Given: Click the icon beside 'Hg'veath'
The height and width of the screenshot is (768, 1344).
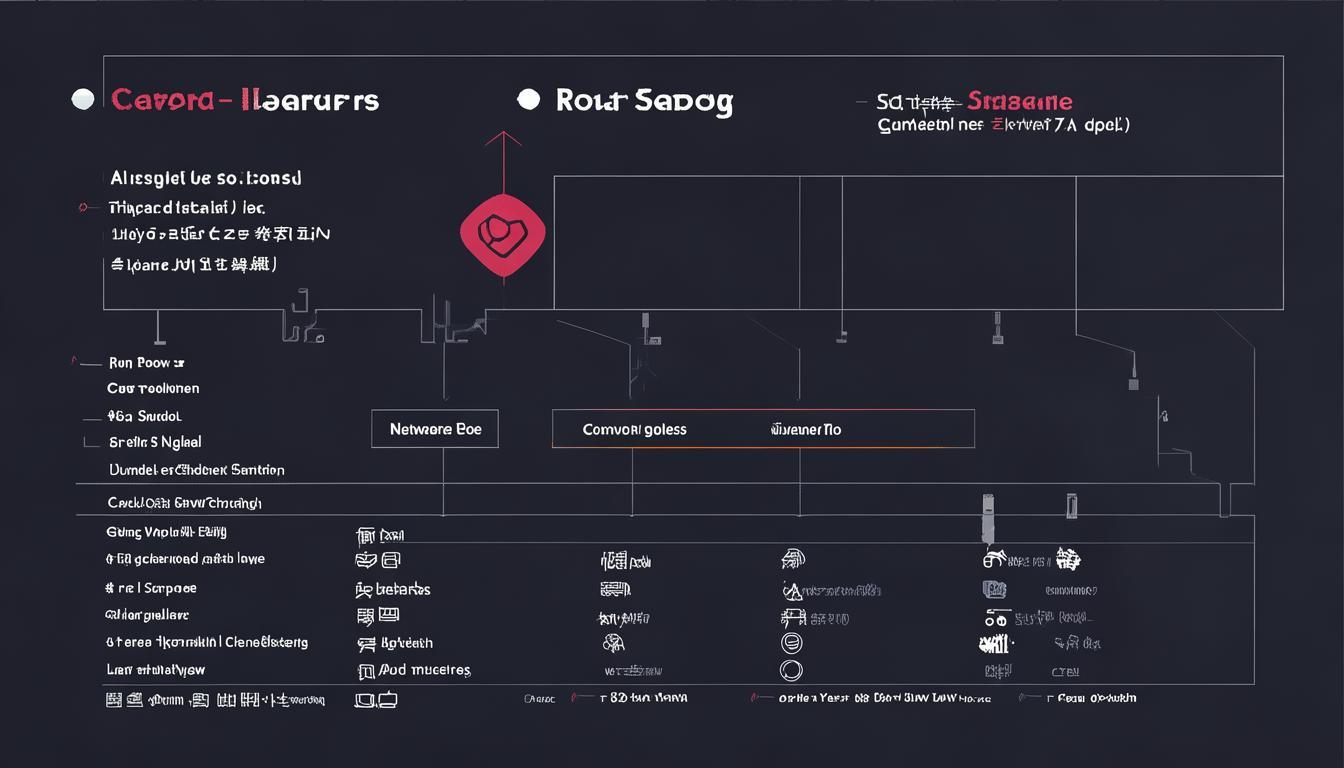Looking at the screenshot, I should pyautogui.click(x=367, y=644).
